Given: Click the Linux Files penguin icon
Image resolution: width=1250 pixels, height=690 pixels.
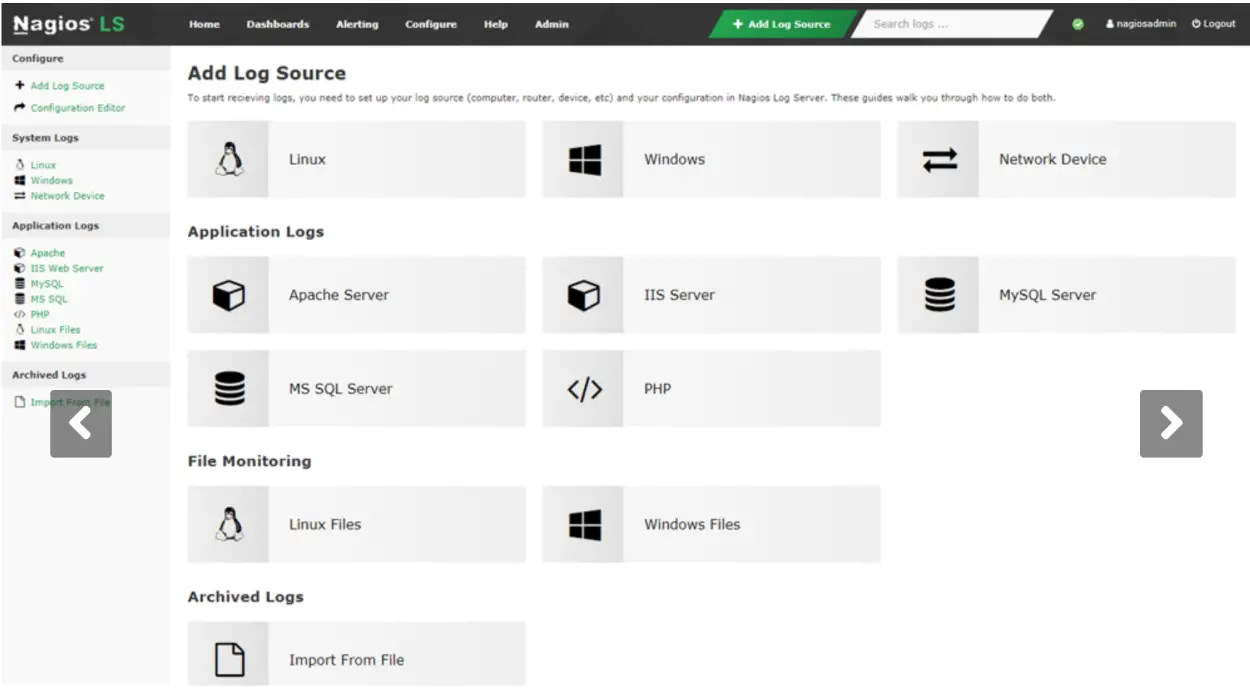Looking at the screenshot, I should point(229,524).
